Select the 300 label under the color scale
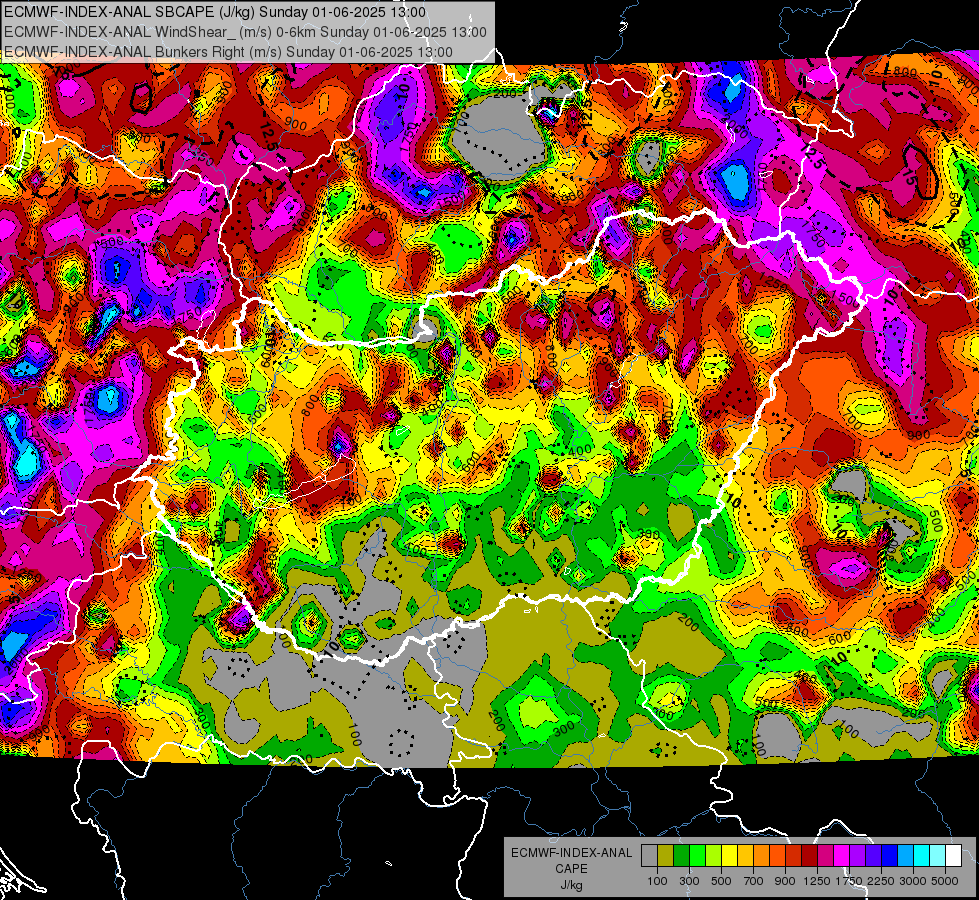This screenshot has width=979, height=900. coord(689,881)
